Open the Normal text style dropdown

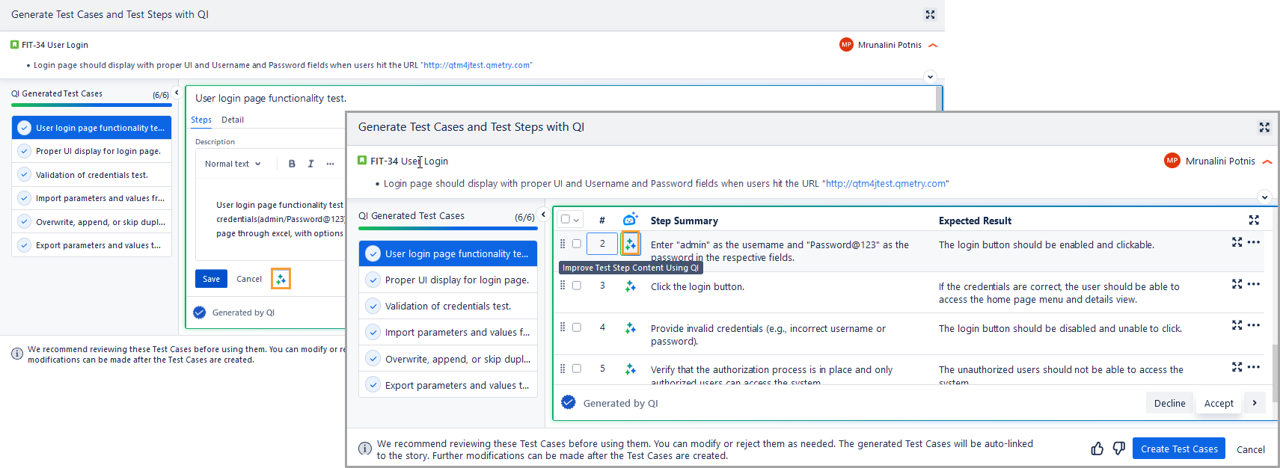233,164
